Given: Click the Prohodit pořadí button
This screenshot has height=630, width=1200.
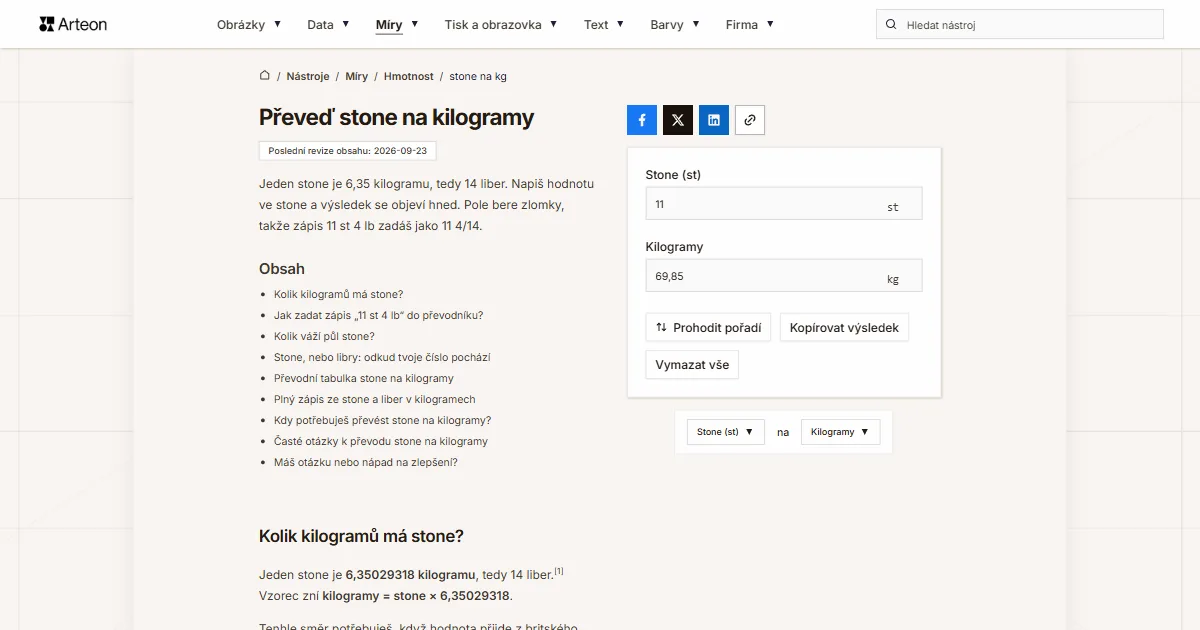Looking at the screenshot, I should 708,327.
